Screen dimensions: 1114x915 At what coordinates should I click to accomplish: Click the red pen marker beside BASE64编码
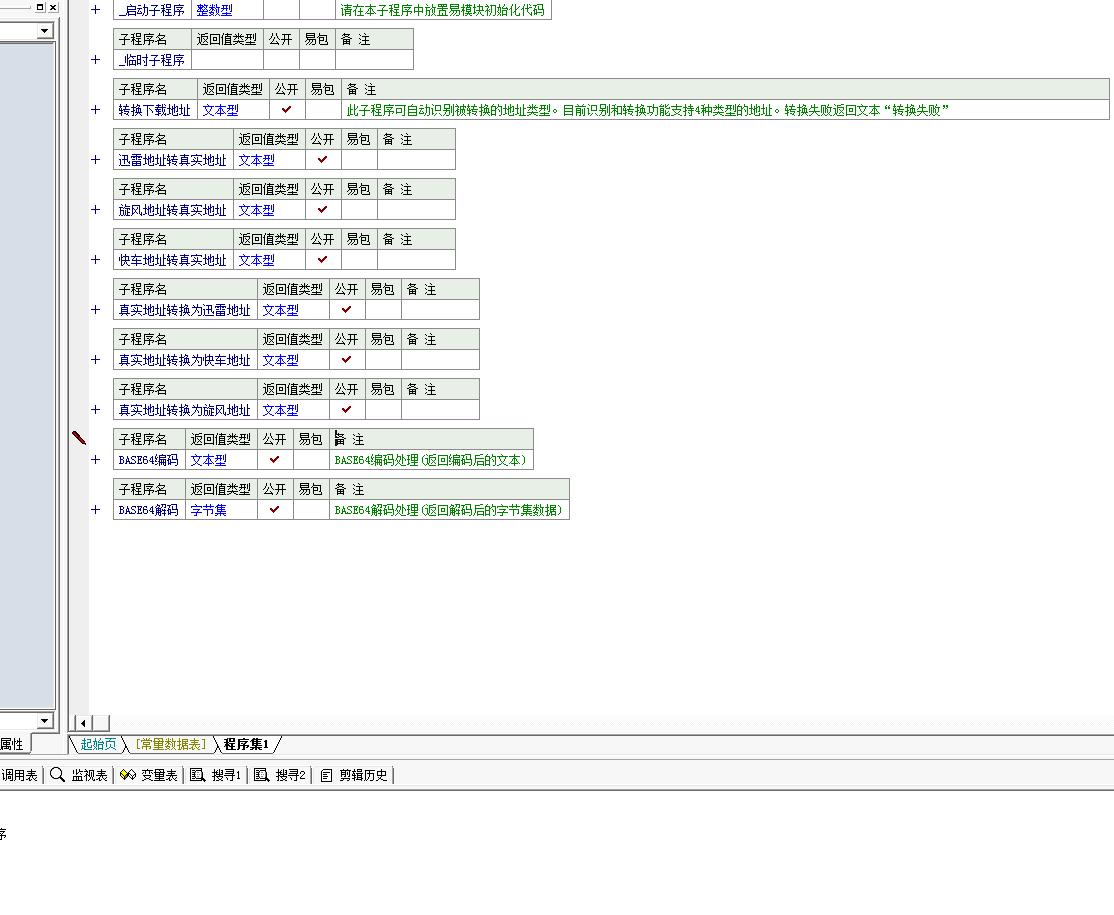pos(79,438)
